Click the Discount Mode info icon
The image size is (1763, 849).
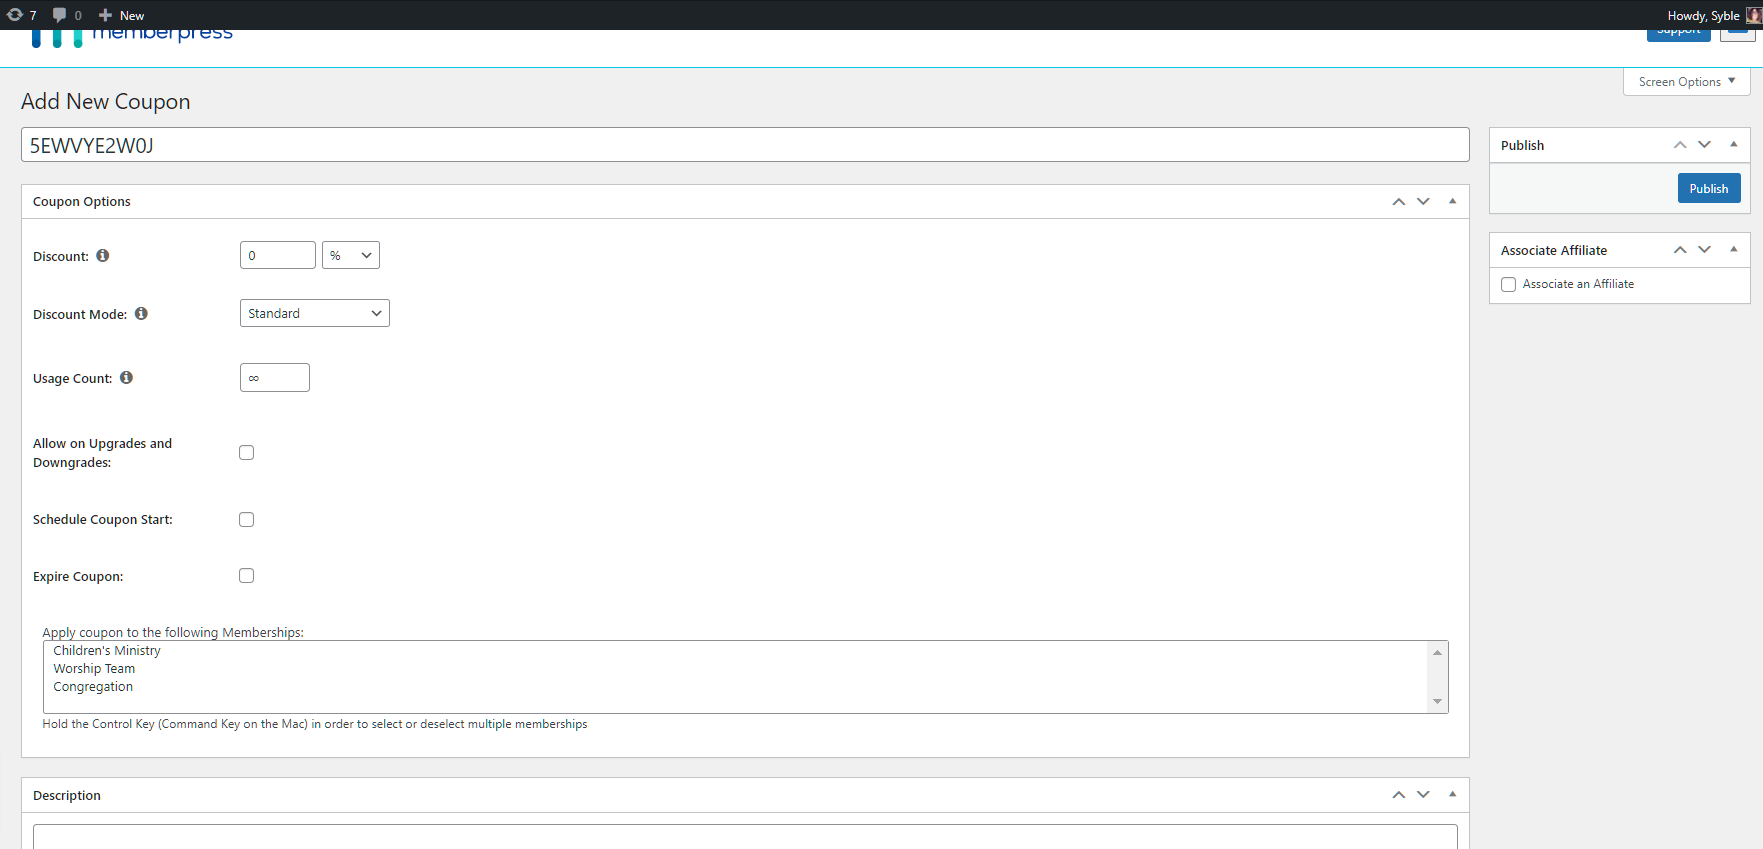pos(141,314)
